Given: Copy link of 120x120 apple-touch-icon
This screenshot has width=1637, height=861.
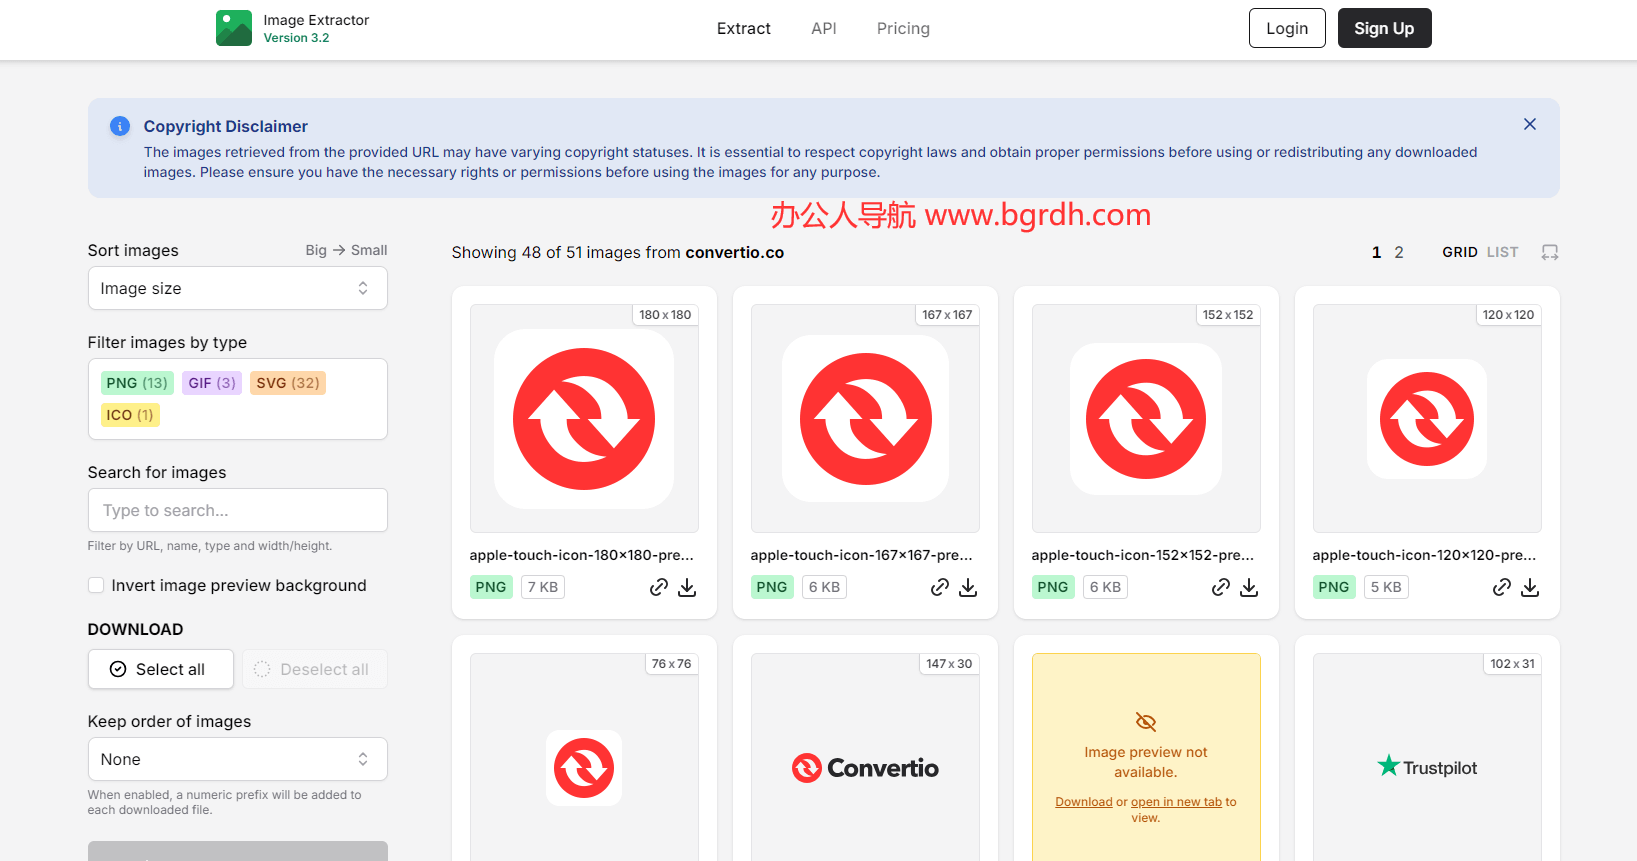Looking at the screenshot, I should coord(1501,587).
